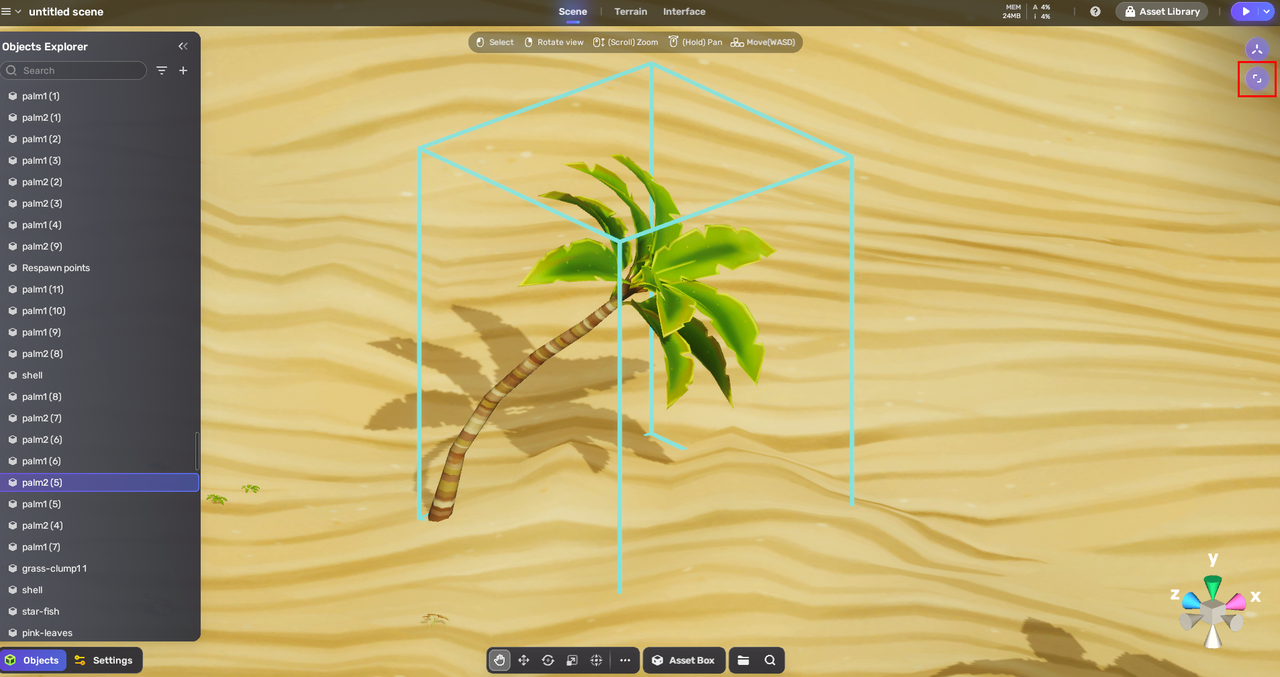Select the crosshair target tool in bottom toolbar
The image size is (1280, 677).
pyautogui.click(x=597, y=660)
